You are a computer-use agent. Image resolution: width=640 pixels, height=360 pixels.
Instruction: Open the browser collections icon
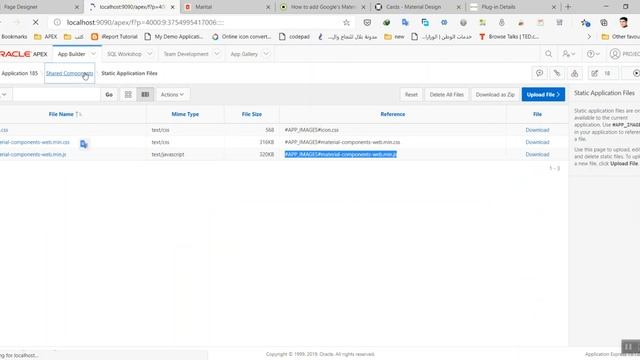coord(604,22)
